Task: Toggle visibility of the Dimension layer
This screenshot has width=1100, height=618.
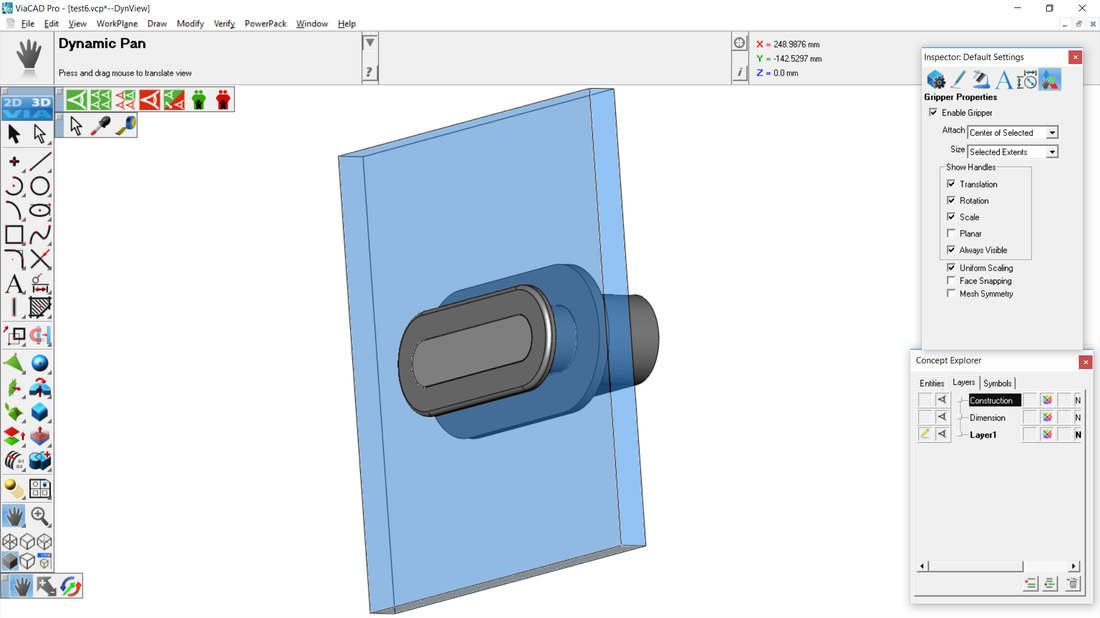Action: (x=941, y=418)
